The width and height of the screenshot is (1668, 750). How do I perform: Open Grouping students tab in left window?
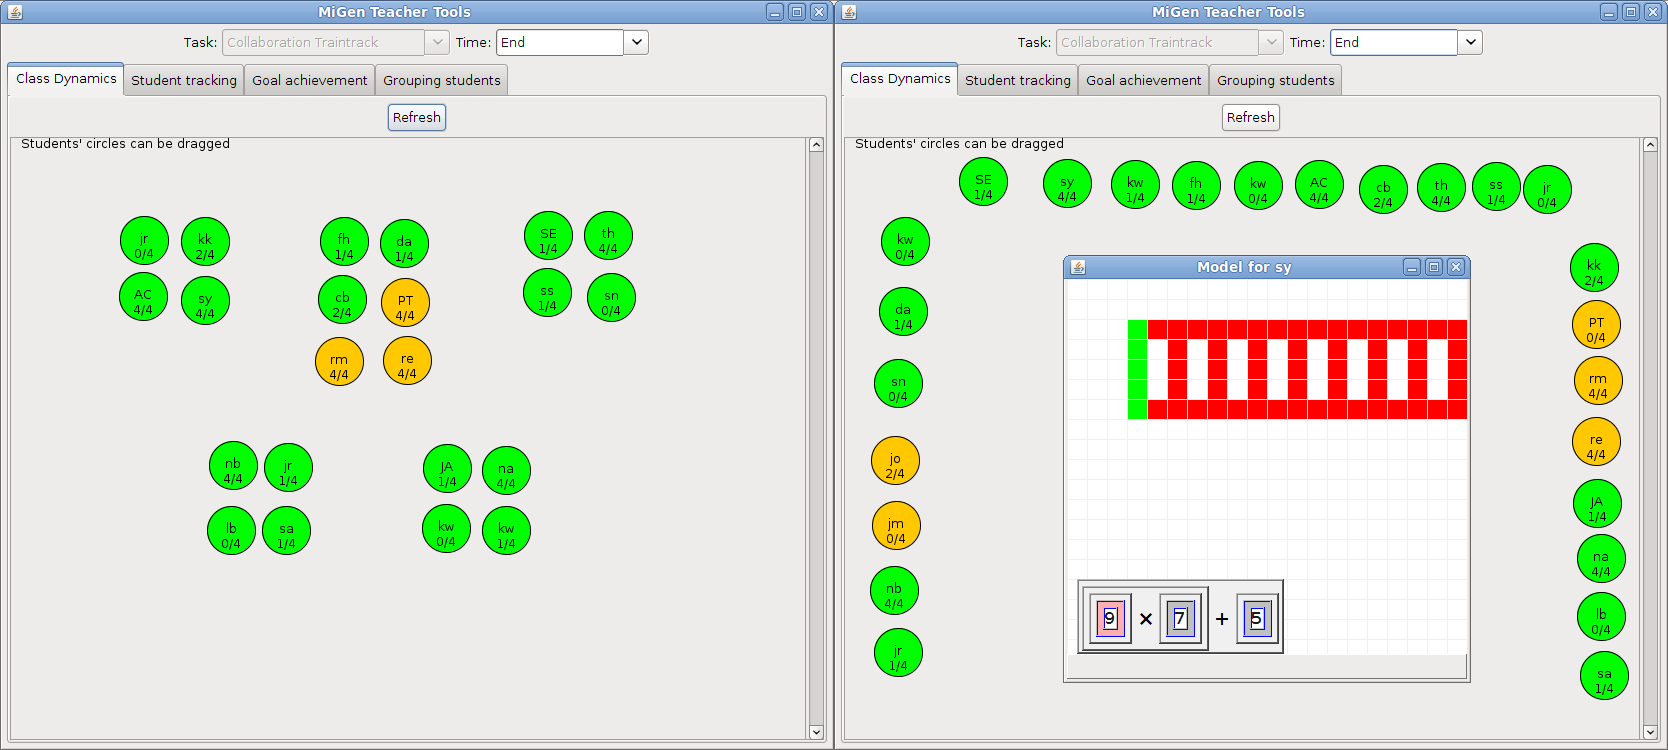(x=442, y=80)
